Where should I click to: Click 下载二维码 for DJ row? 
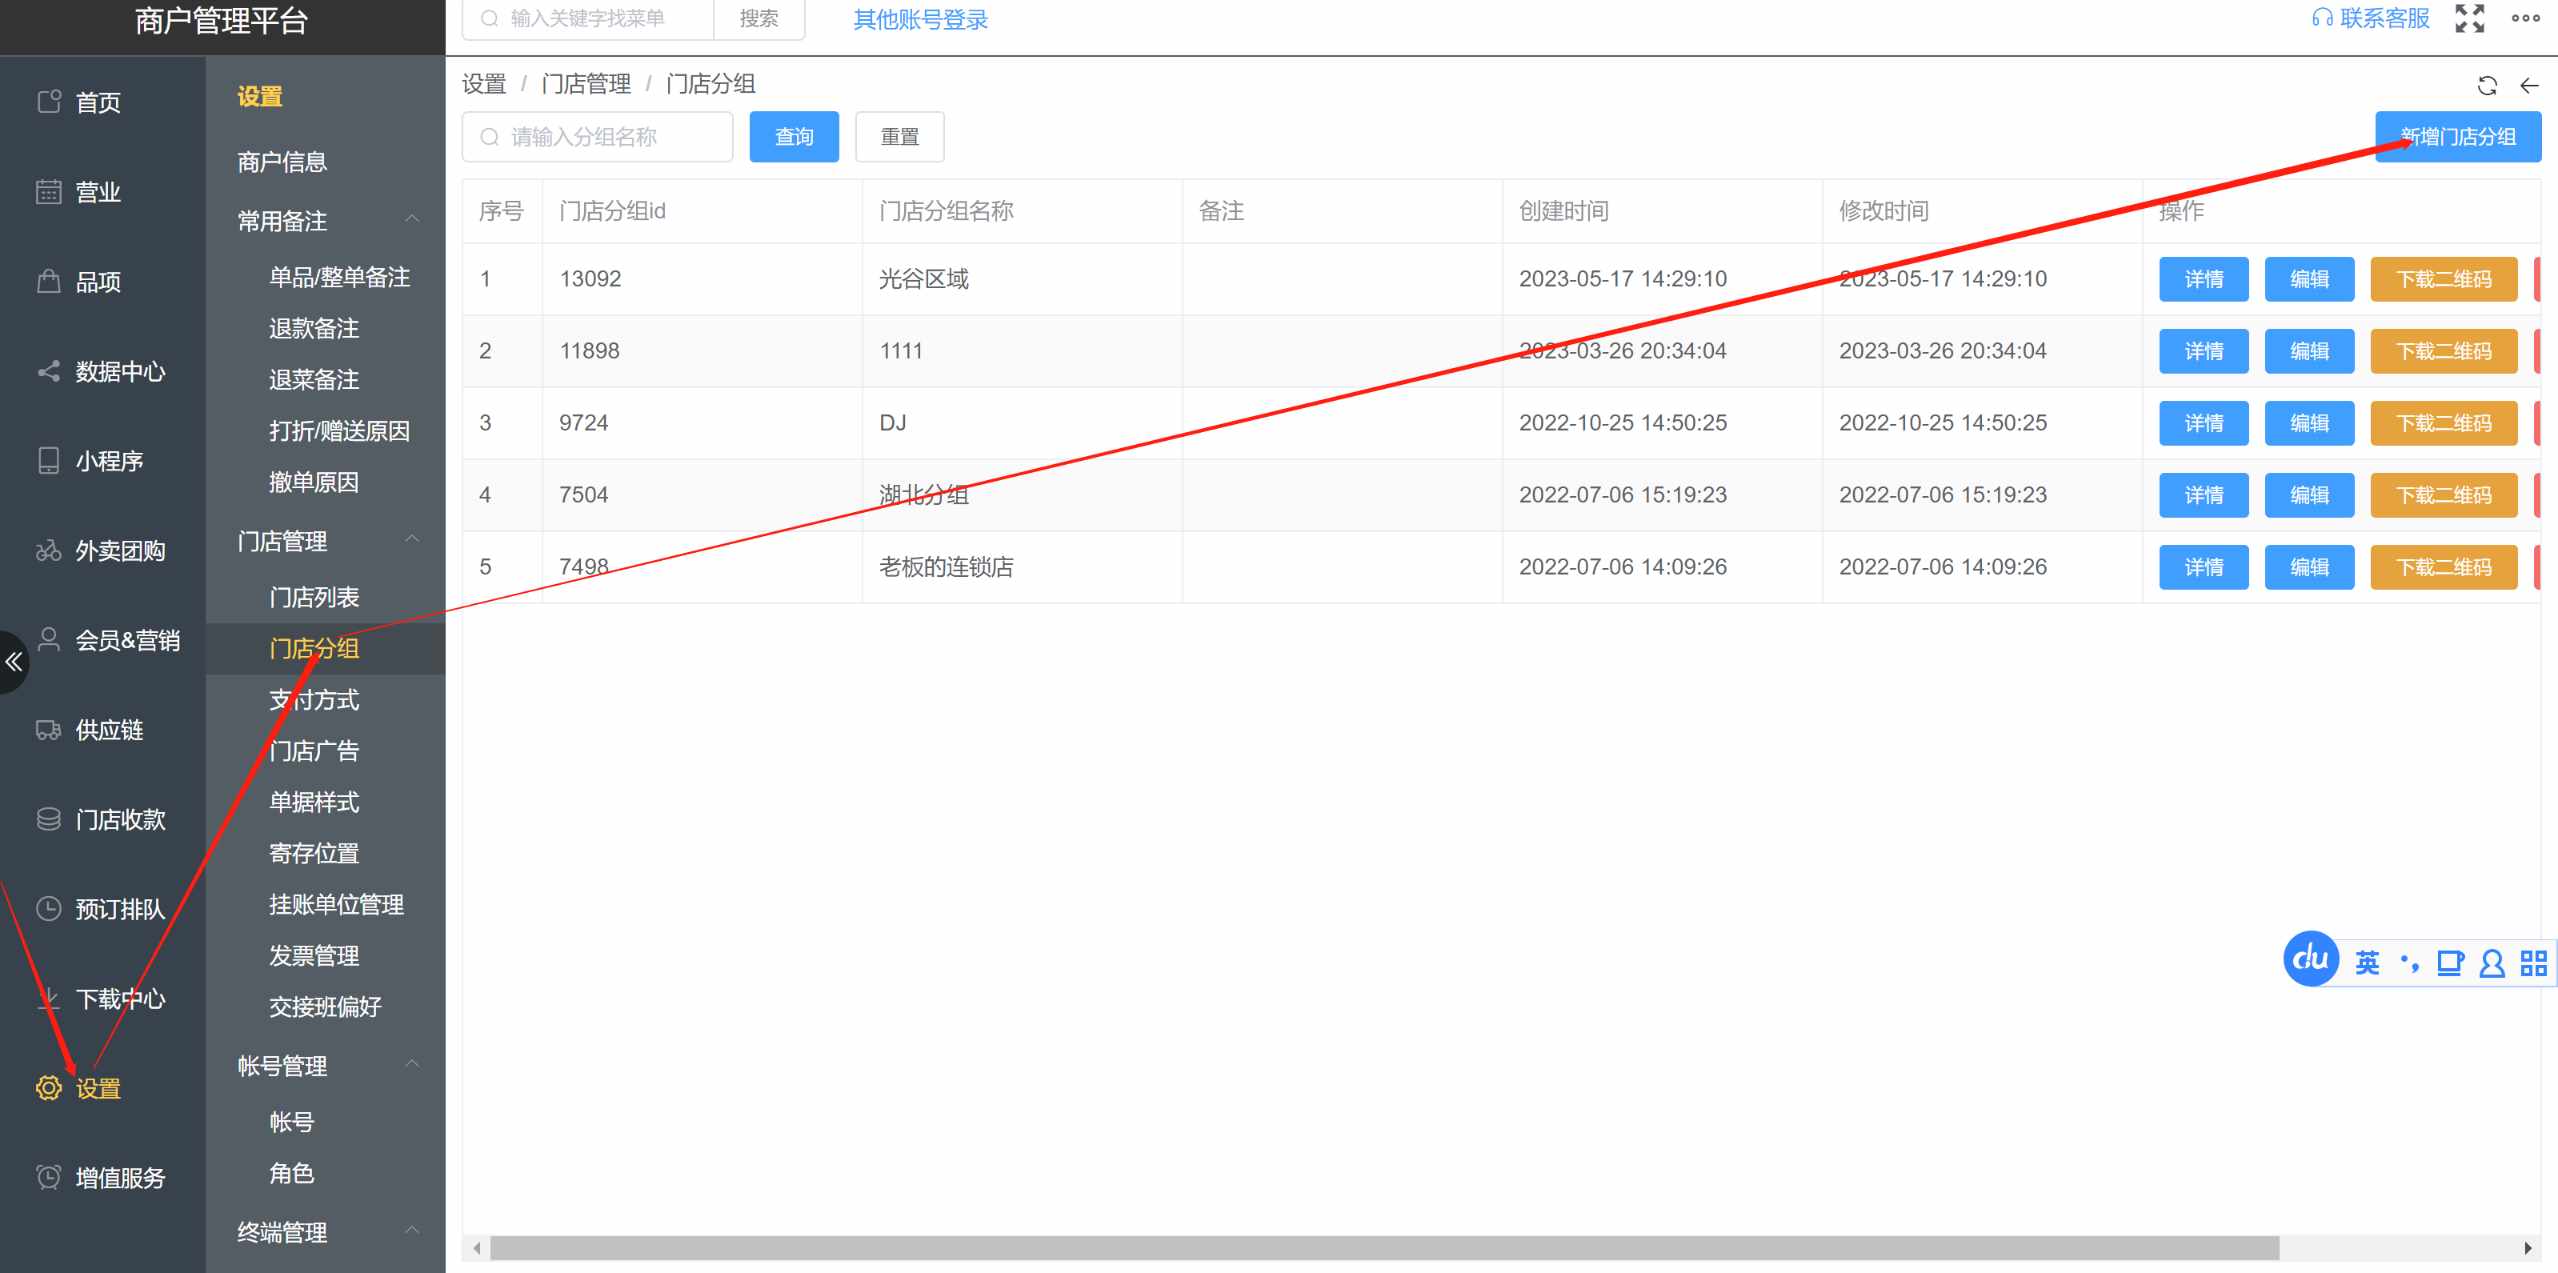(x=2443, y=423)
